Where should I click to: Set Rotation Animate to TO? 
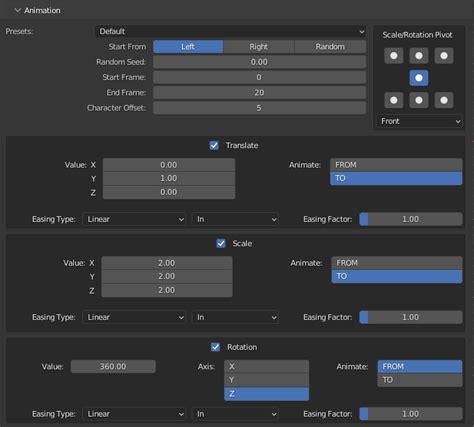[x=420, y=380]
